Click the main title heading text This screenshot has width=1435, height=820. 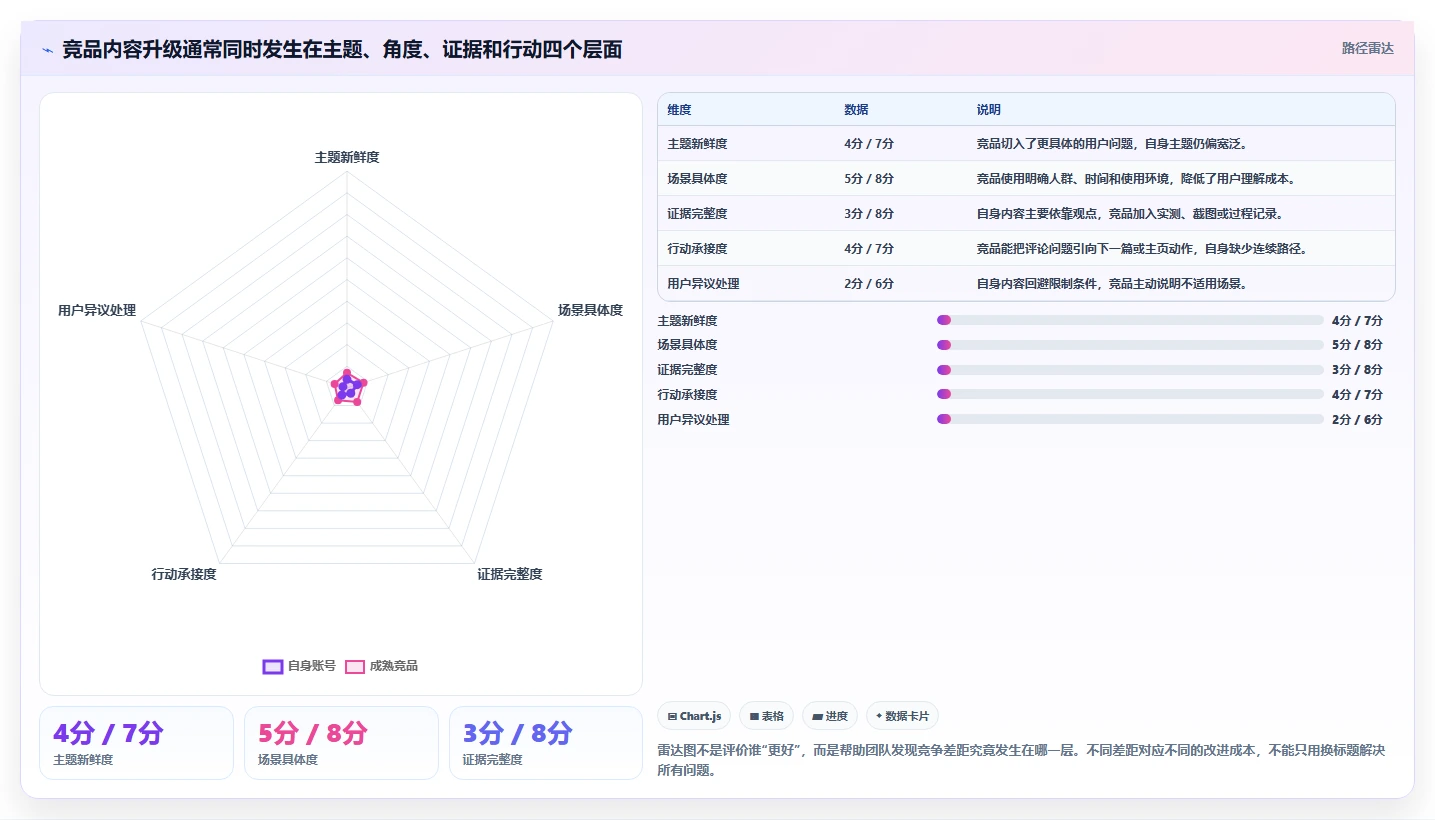[342, 49]
